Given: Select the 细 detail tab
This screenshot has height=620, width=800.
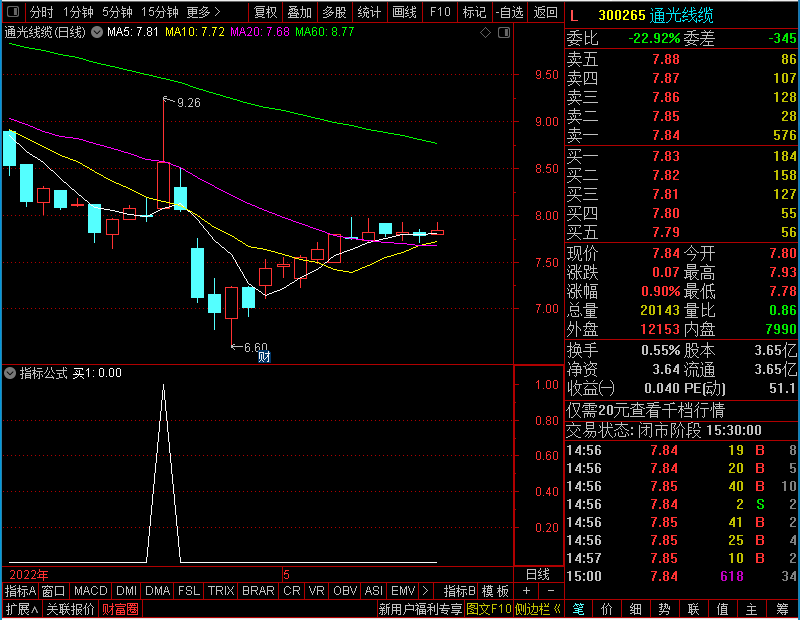Looking at the screenshot, I should point(636,609).
